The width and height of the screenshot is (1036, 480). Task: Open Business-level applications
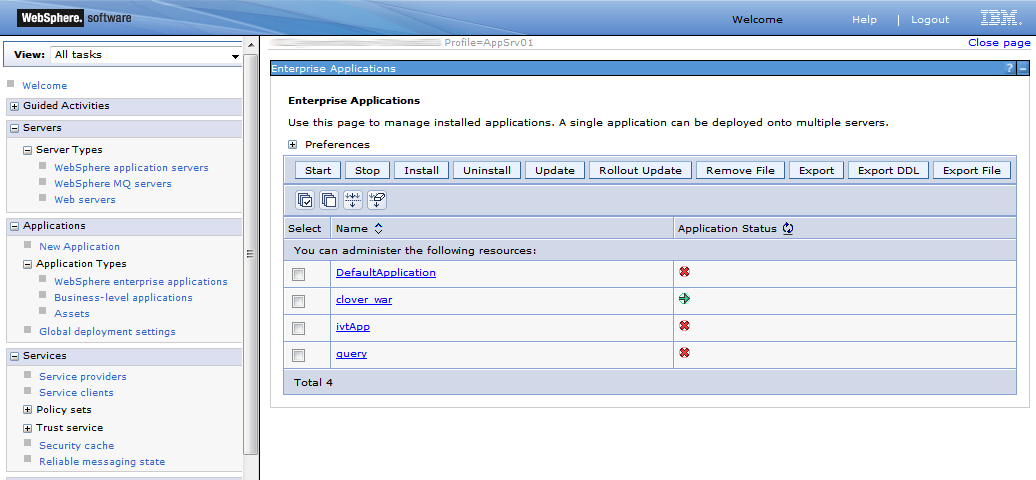point(124,298)
